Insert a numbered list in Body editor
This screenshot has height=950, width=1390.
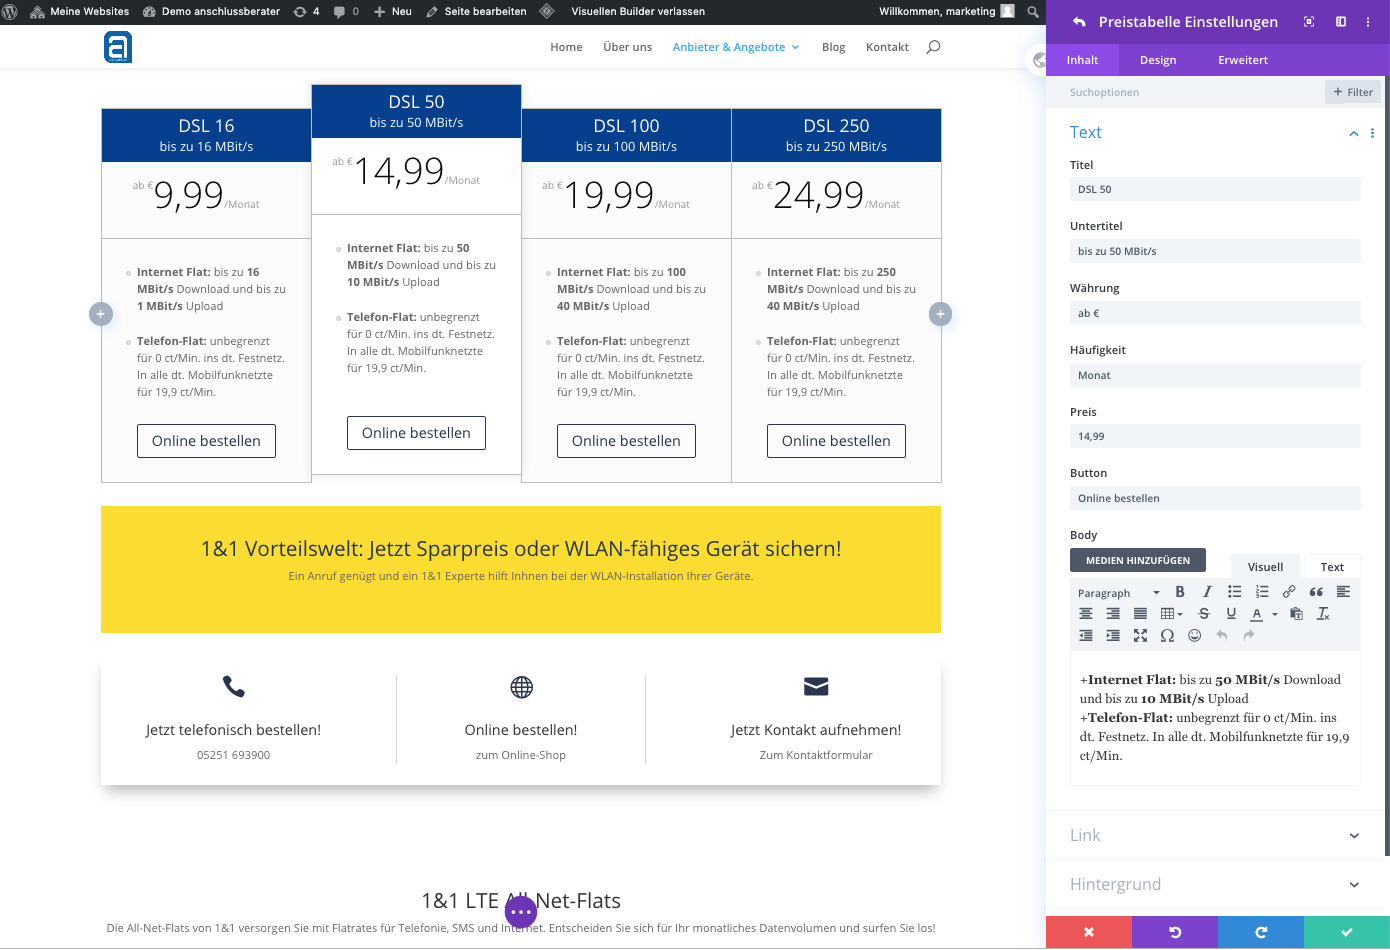point(1262,592)
